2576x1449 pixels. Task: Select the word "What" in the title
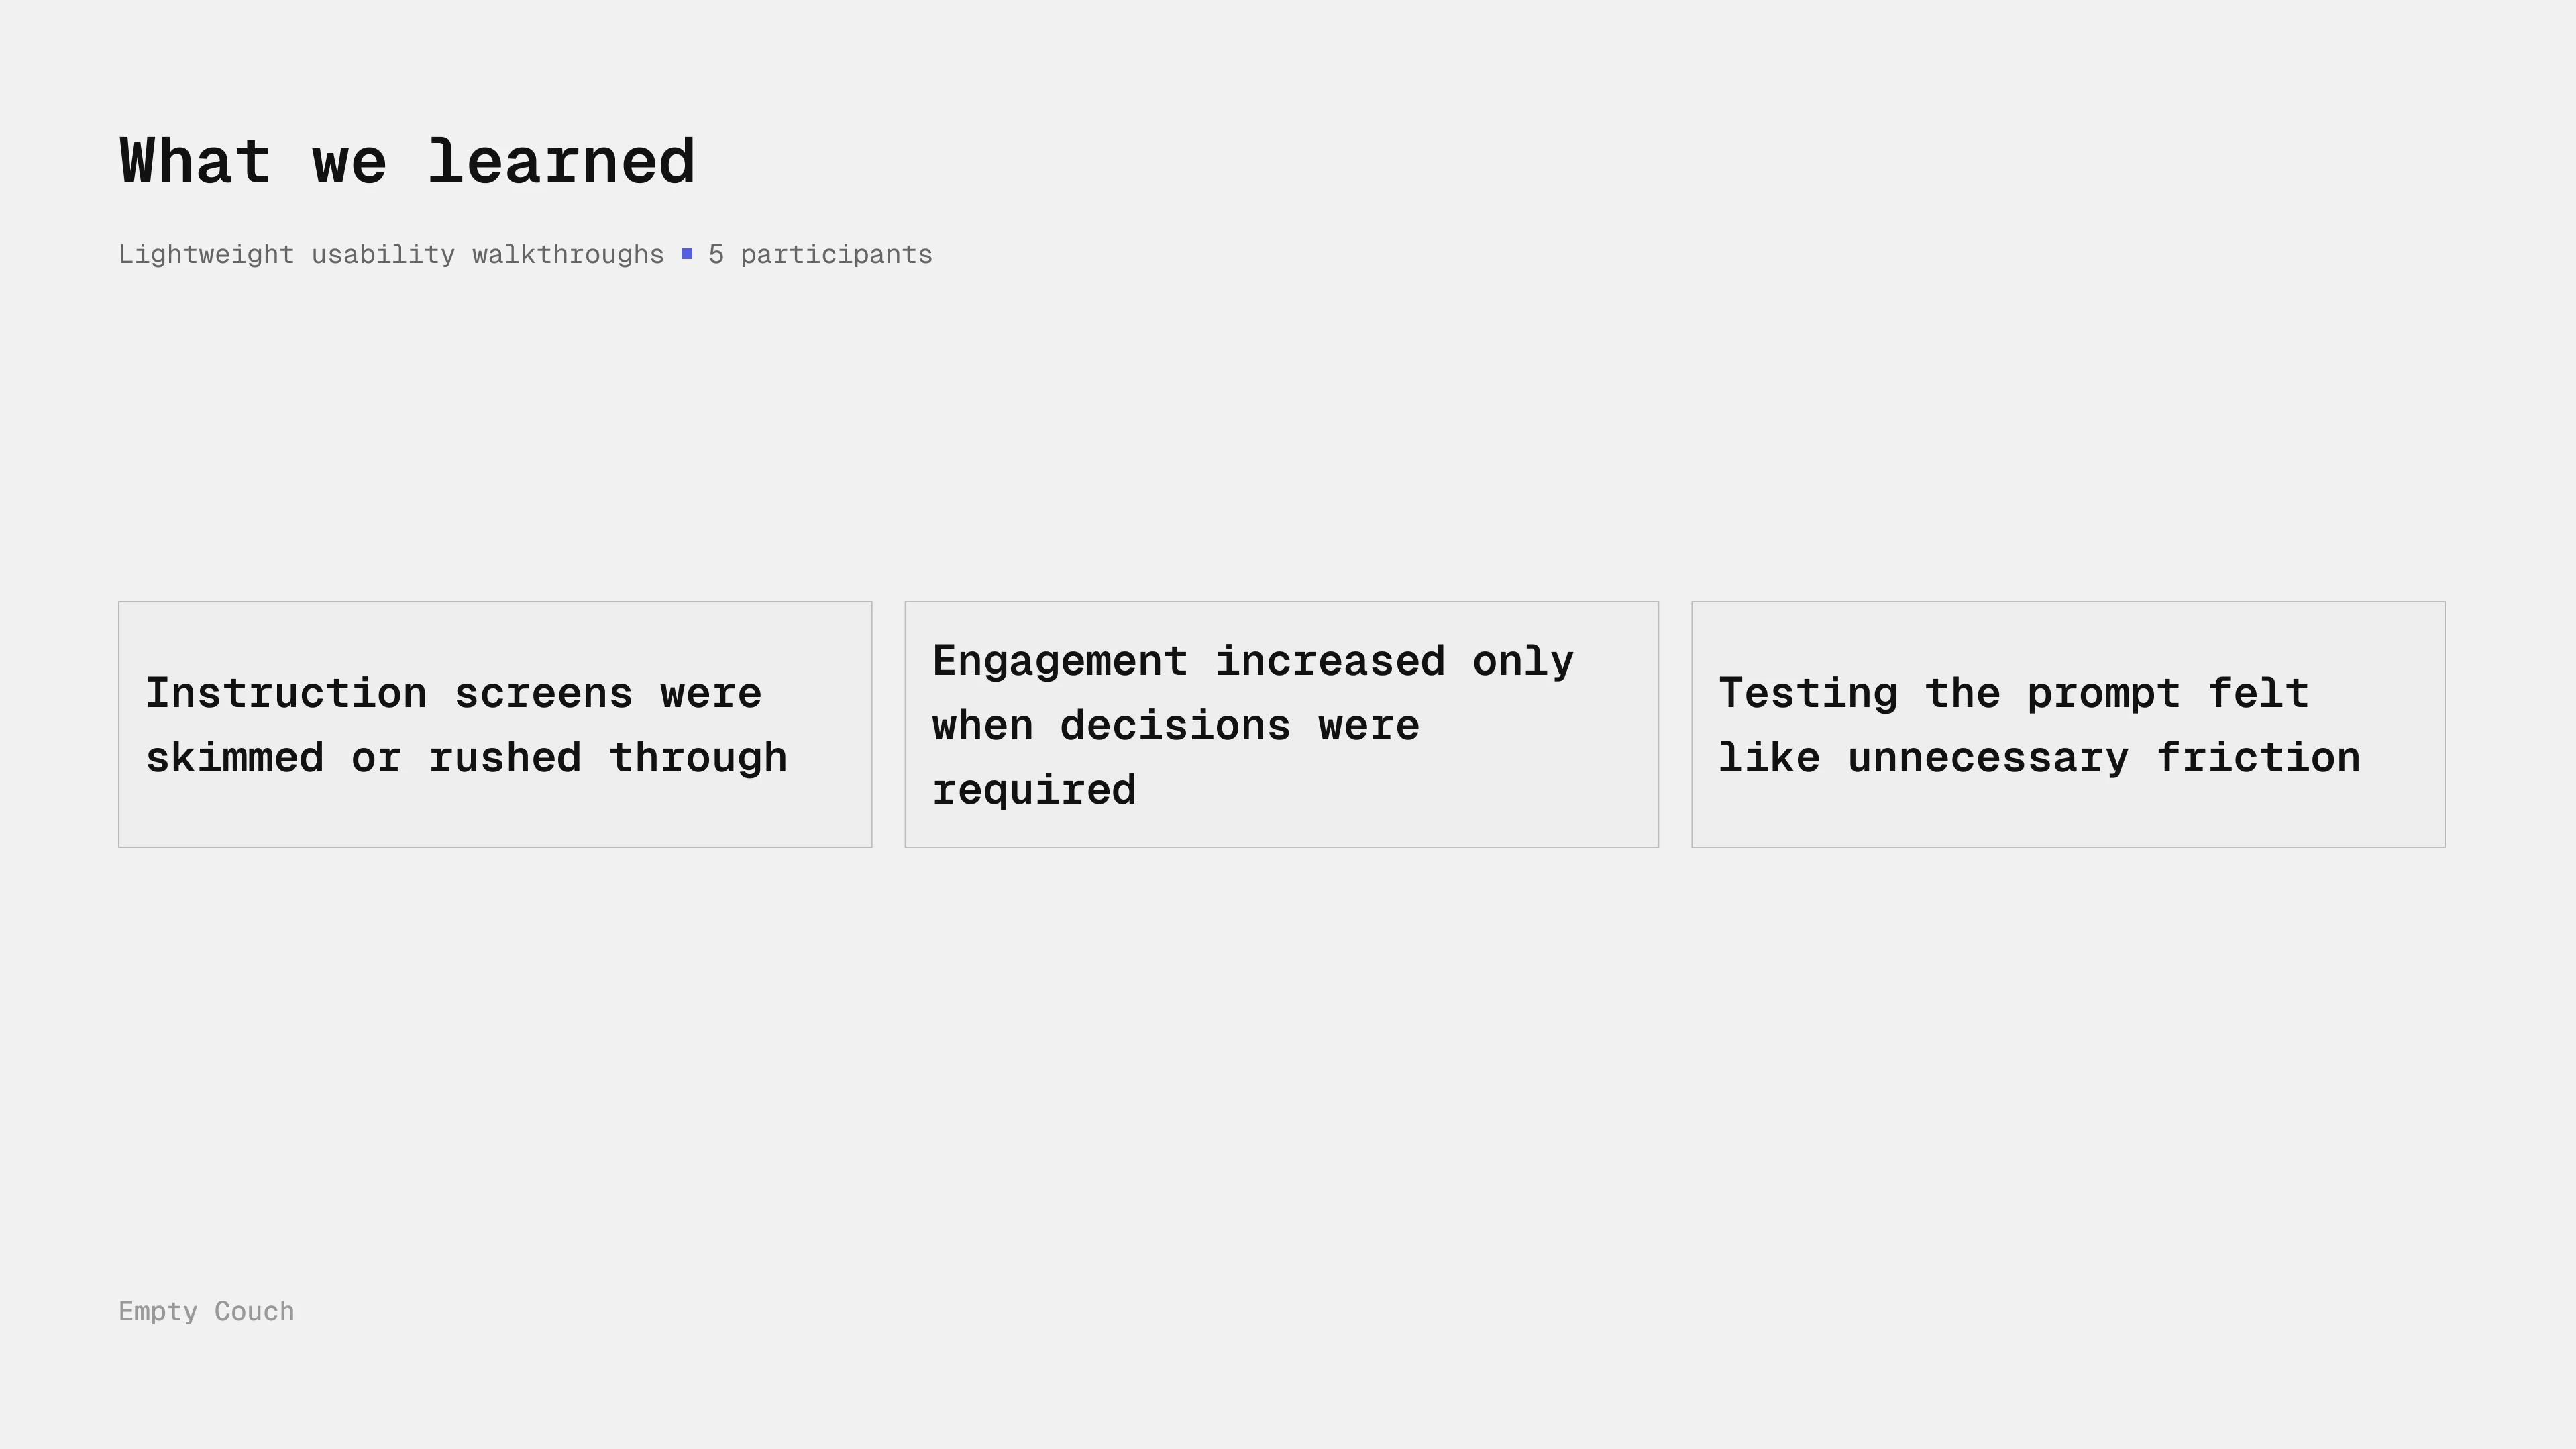tap(195, 162)
